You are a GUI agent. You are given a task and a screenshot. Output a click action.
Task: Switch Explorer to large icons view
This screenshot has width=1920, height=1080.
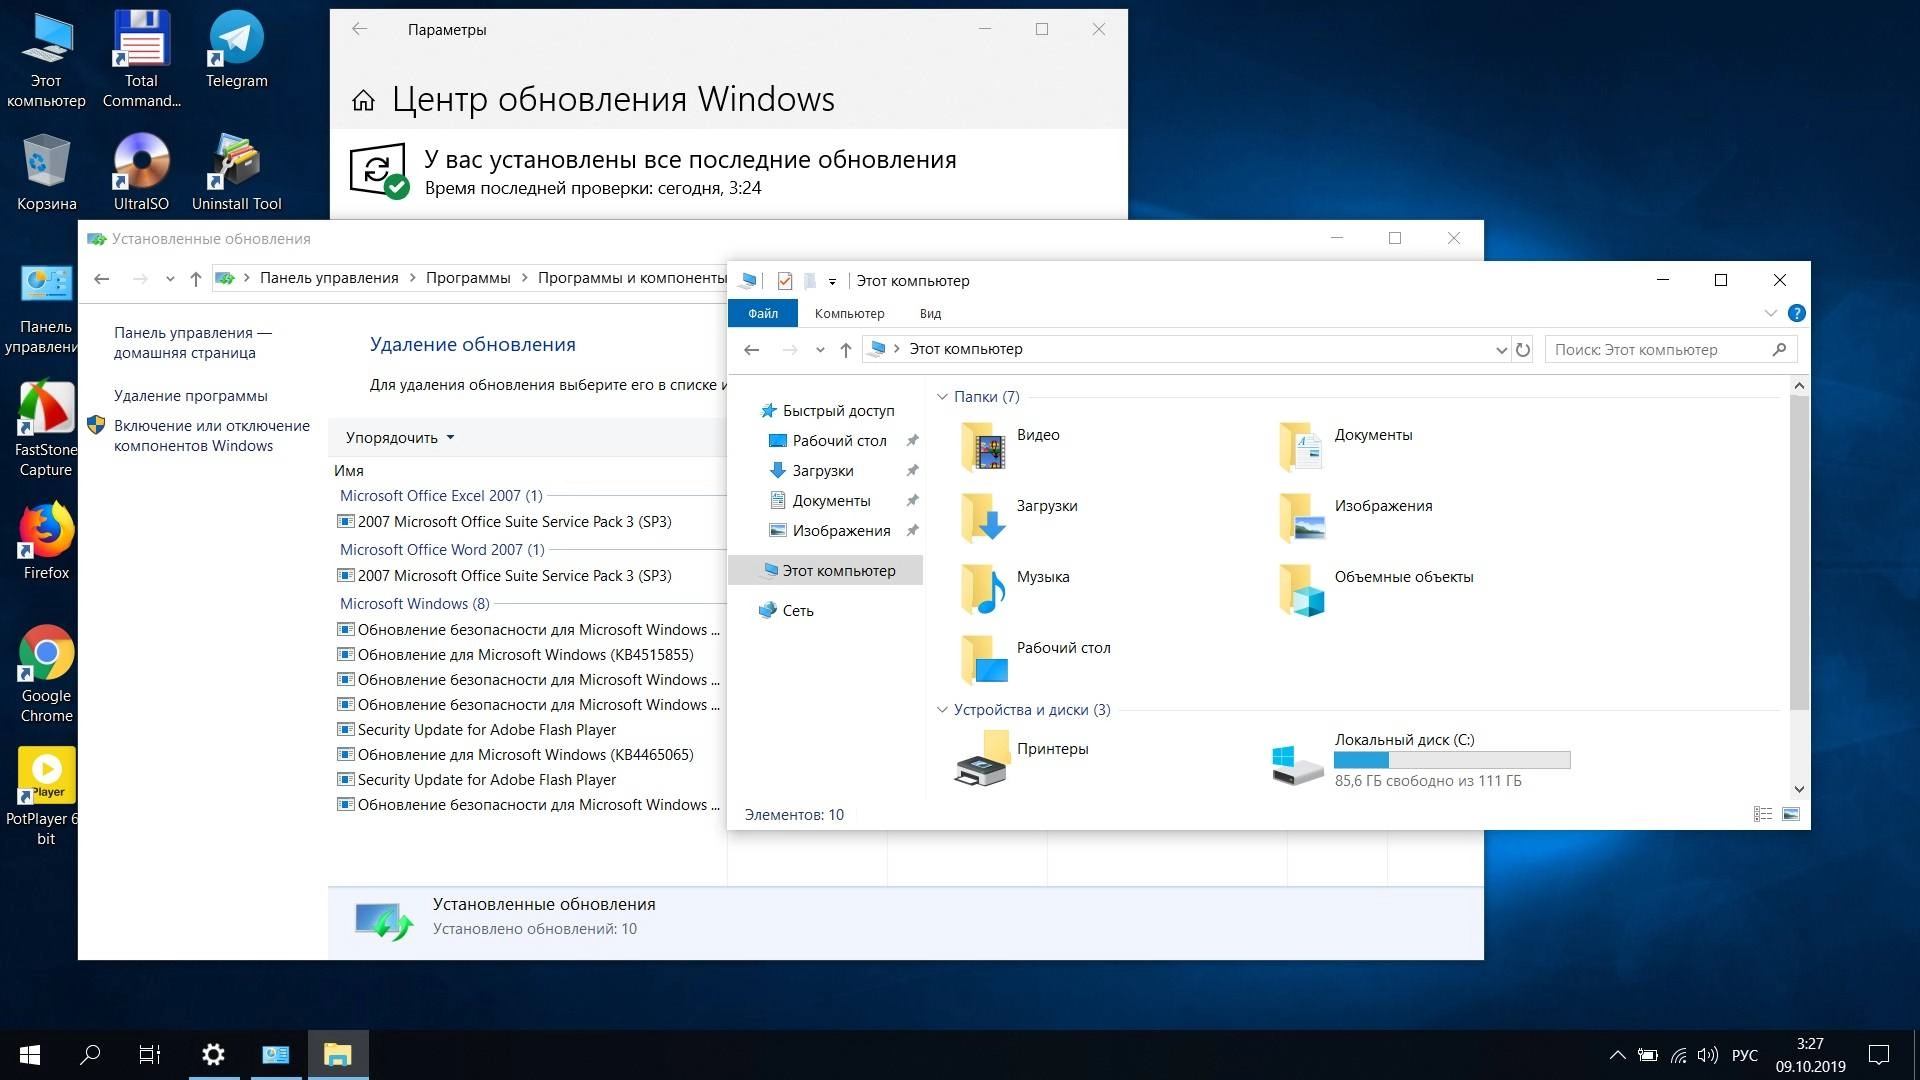[1791, 814]
